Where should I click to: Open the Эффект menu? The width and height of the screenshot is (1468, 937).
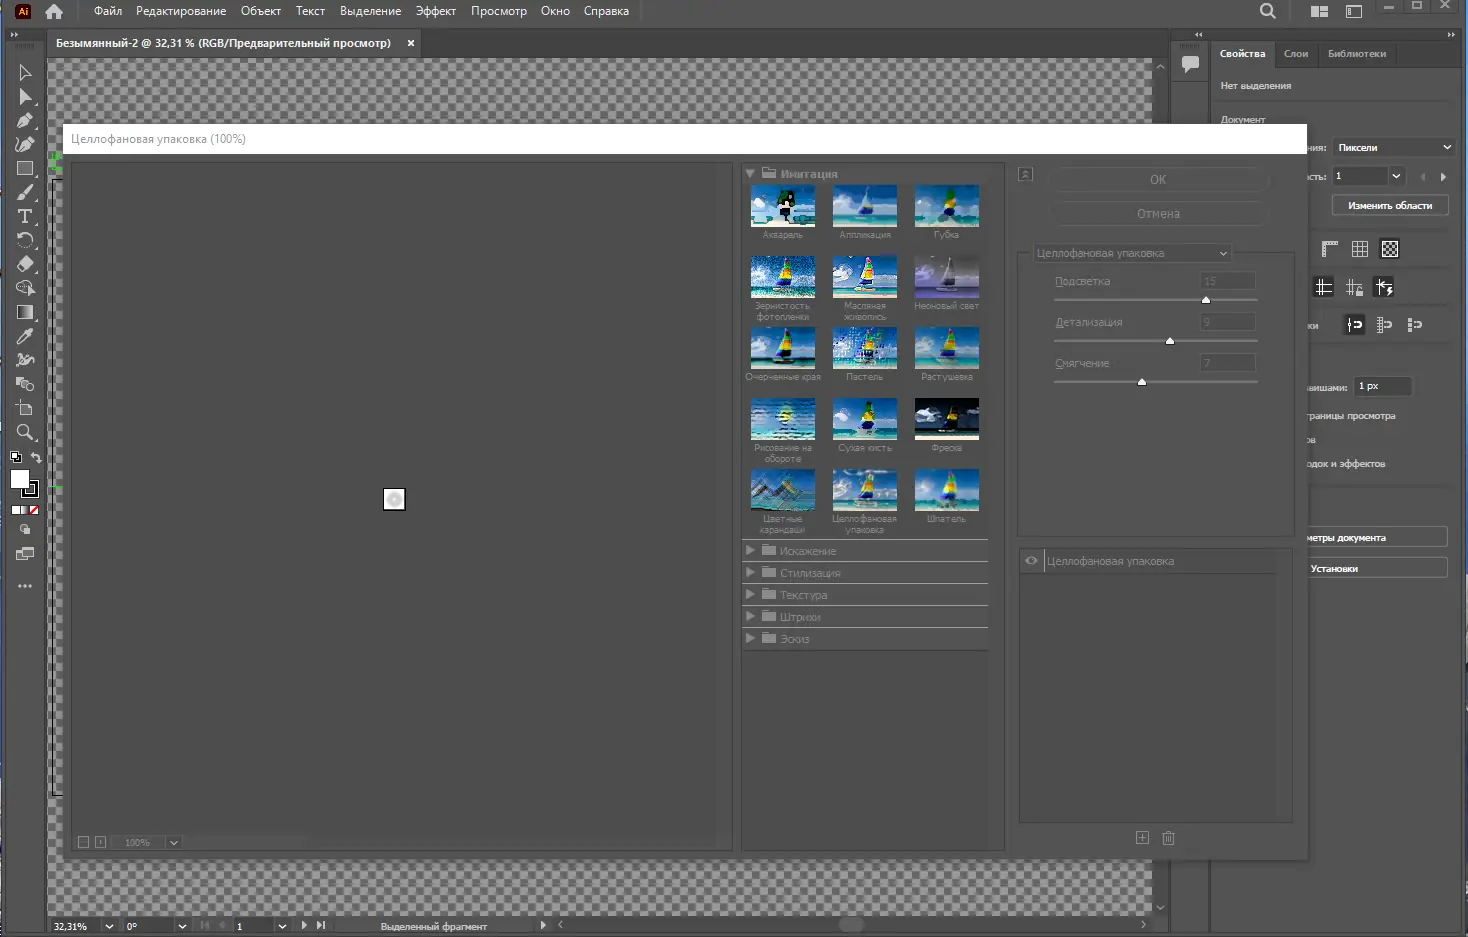436,11
